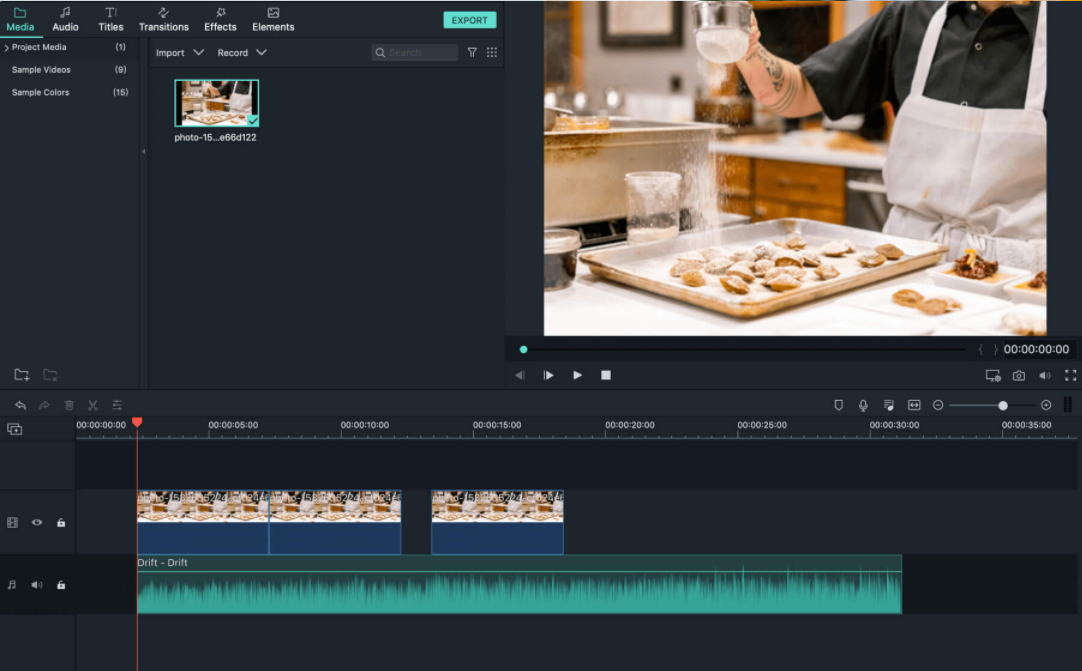
Task: Add a marker using the flag icon
Action: [838, 405]
